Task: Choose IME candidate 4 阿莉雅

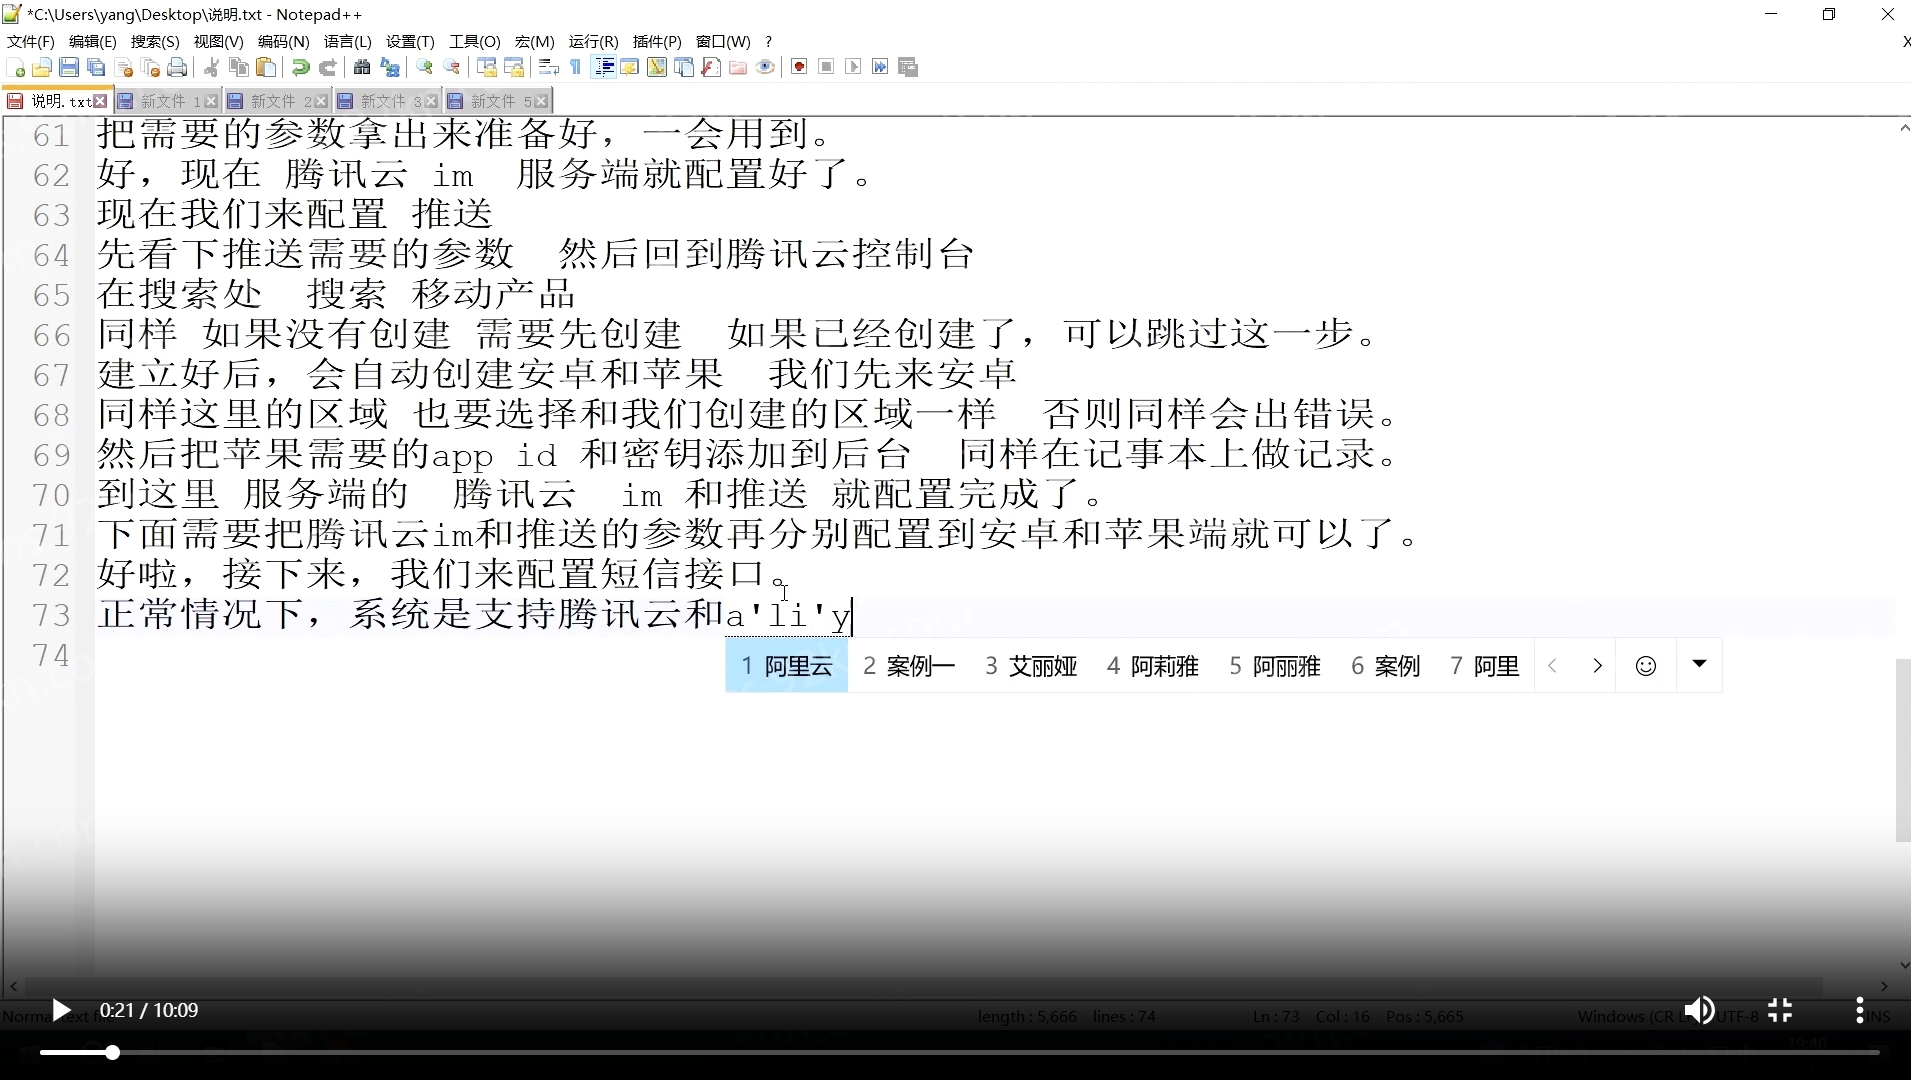Action: pos(1153,666)
